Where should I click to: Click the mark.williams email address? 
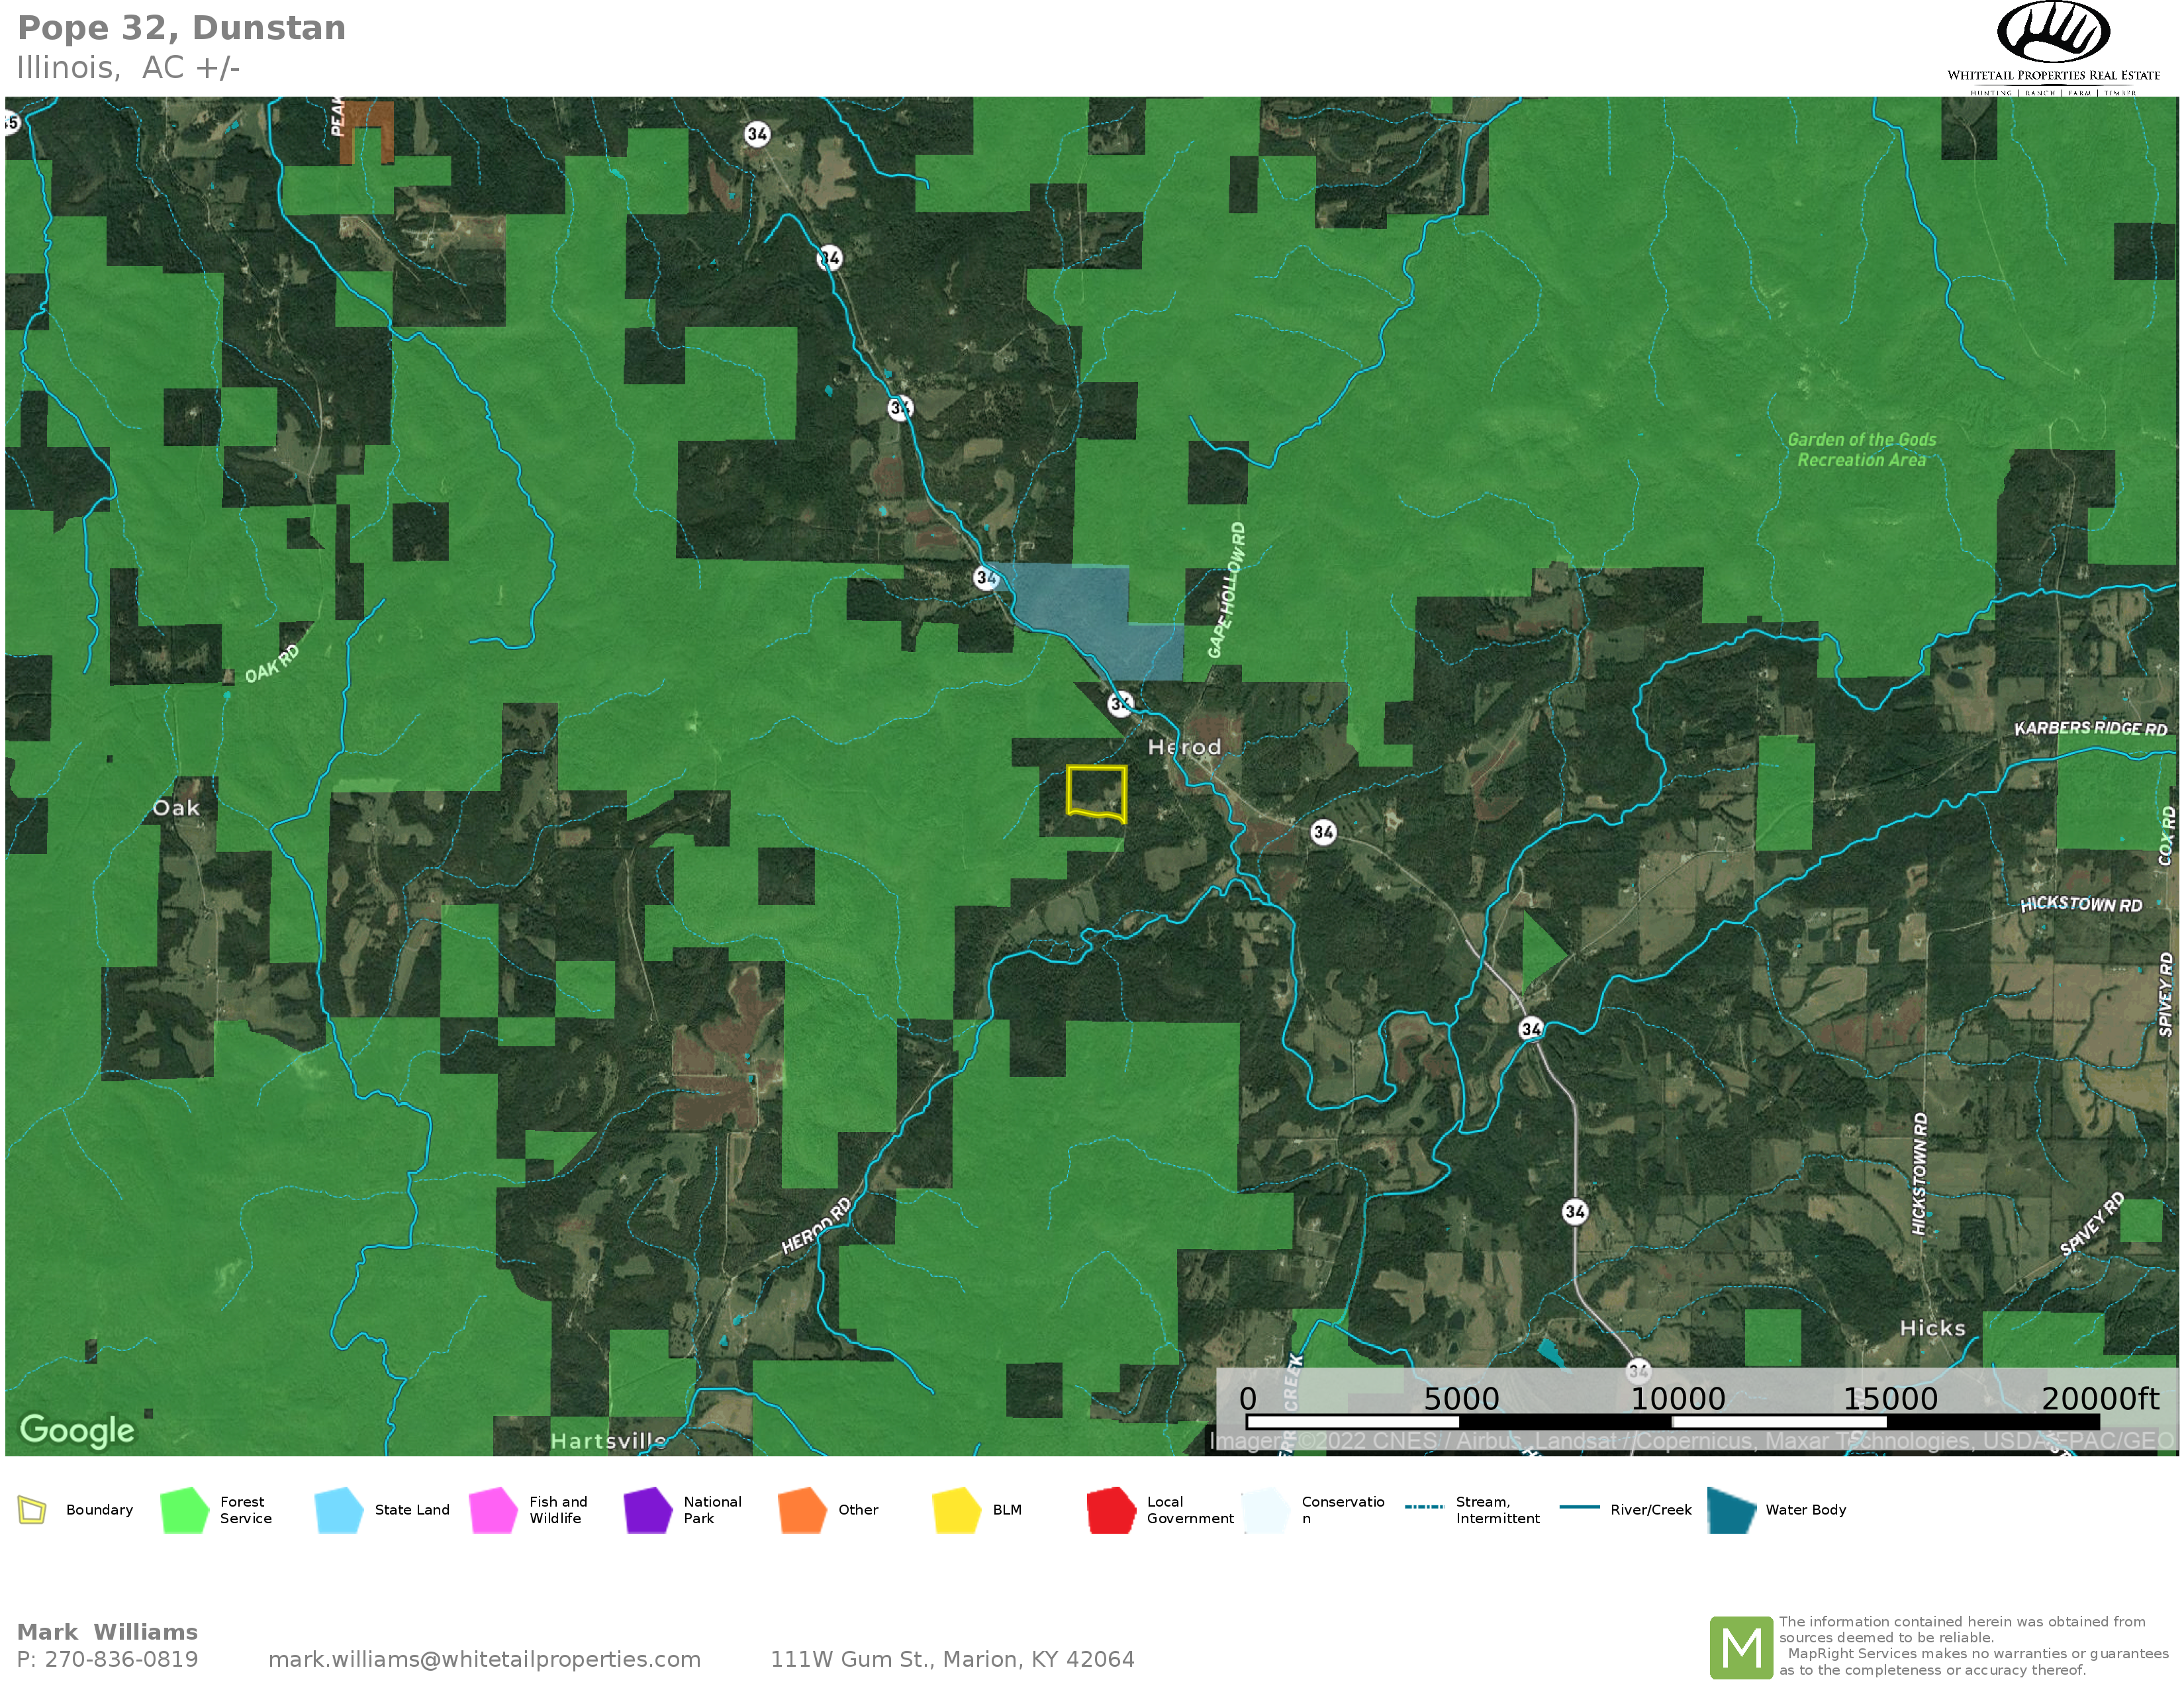coord(484,1659)
